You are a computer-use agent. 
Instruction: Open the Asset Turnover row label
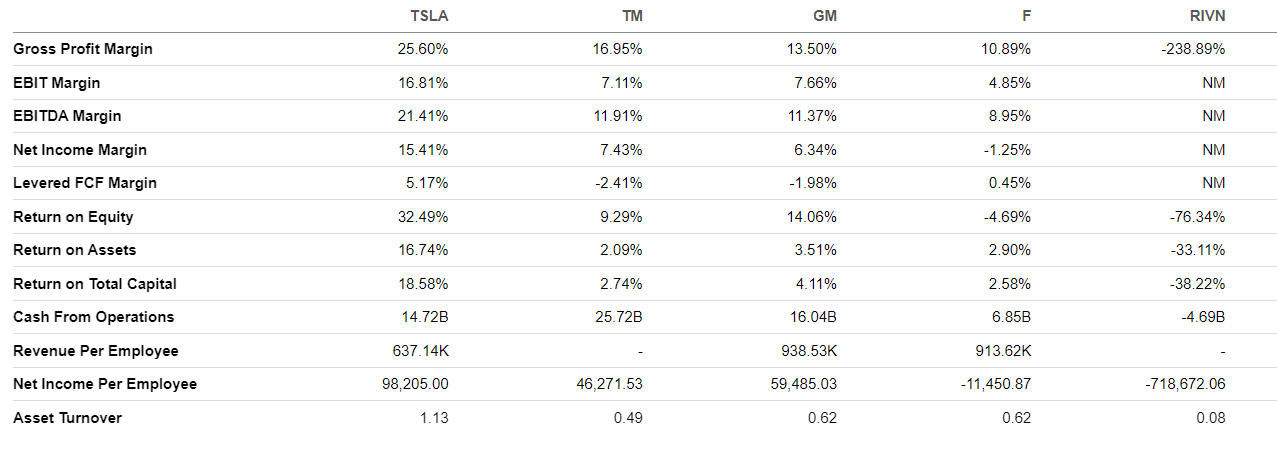point(68,418)
